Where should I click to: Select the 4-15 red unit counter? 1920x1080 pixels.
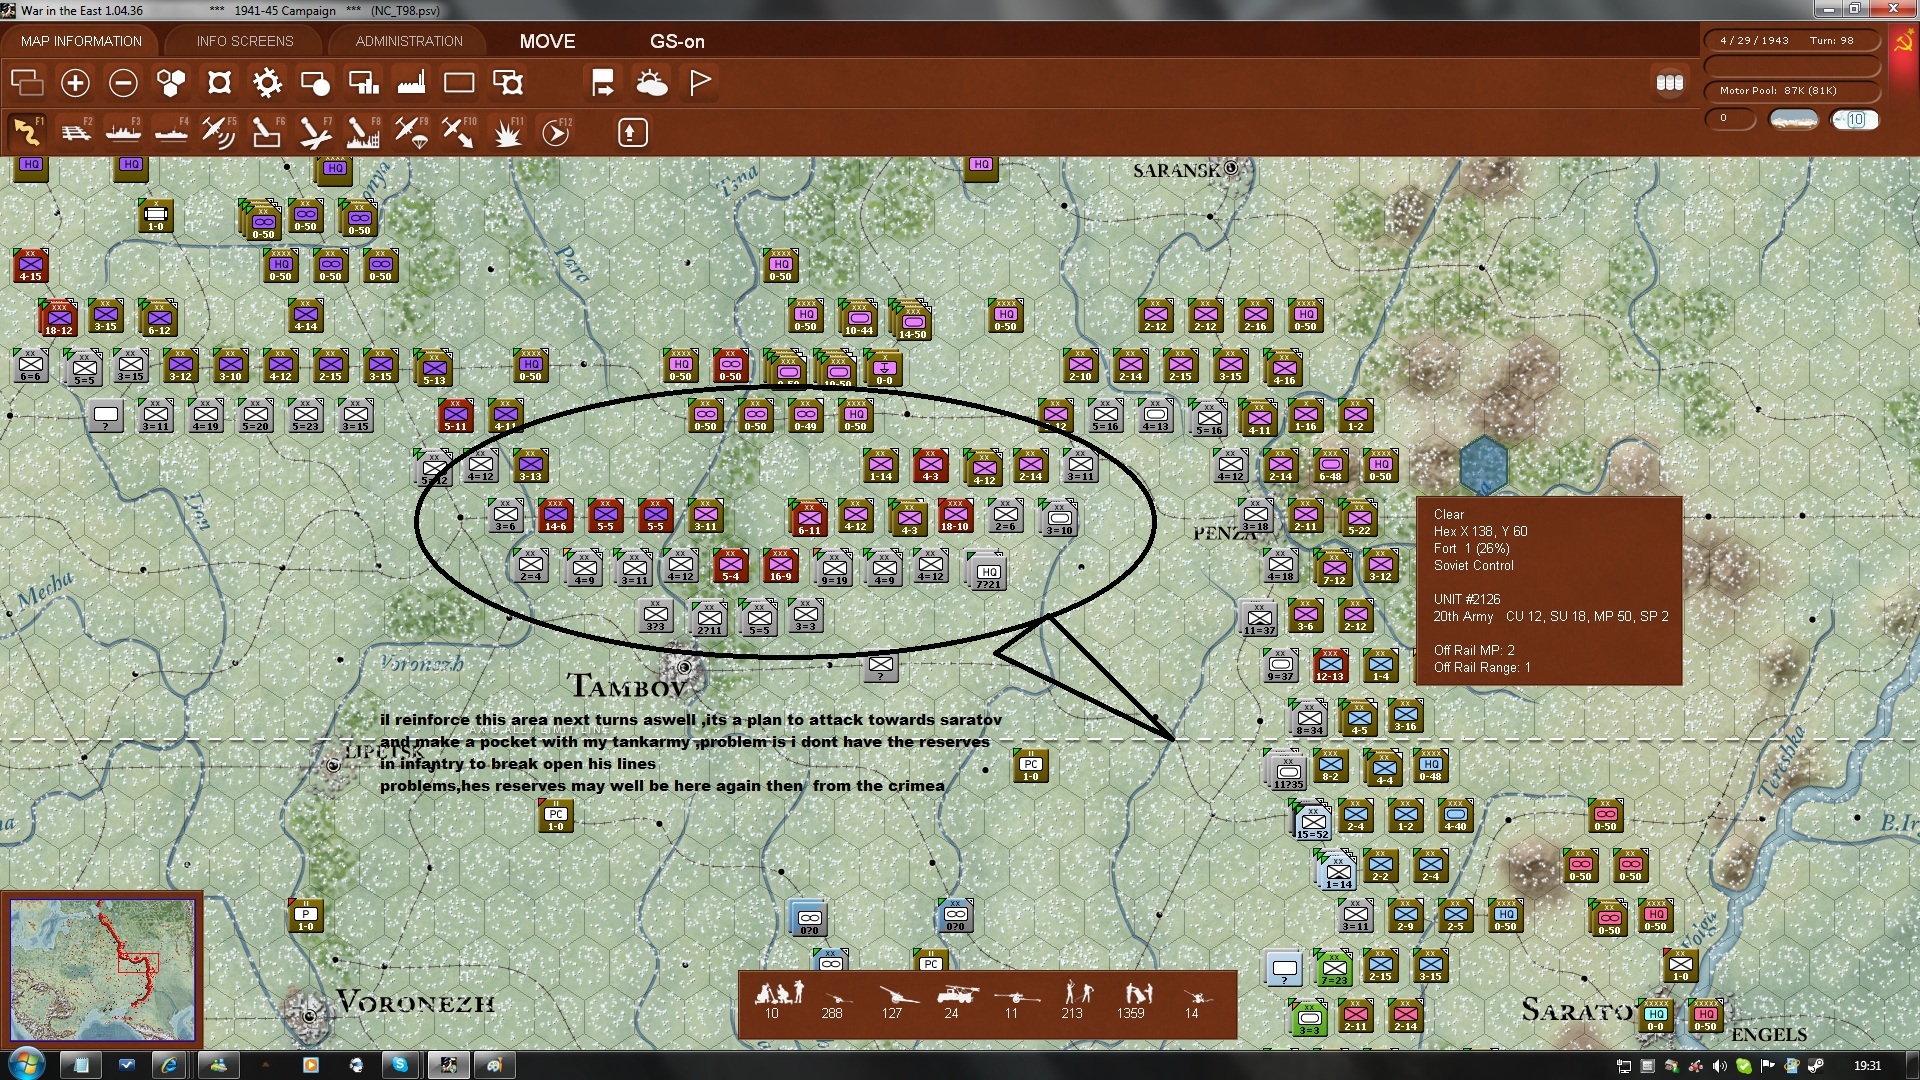coord(30,266)
